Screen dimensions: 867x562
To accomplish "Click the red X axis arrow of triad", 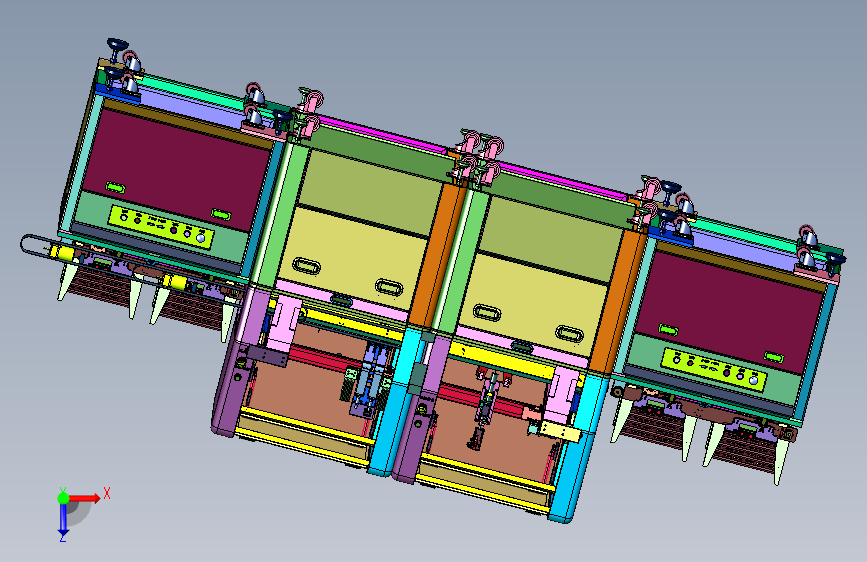I will click(83, 498).
